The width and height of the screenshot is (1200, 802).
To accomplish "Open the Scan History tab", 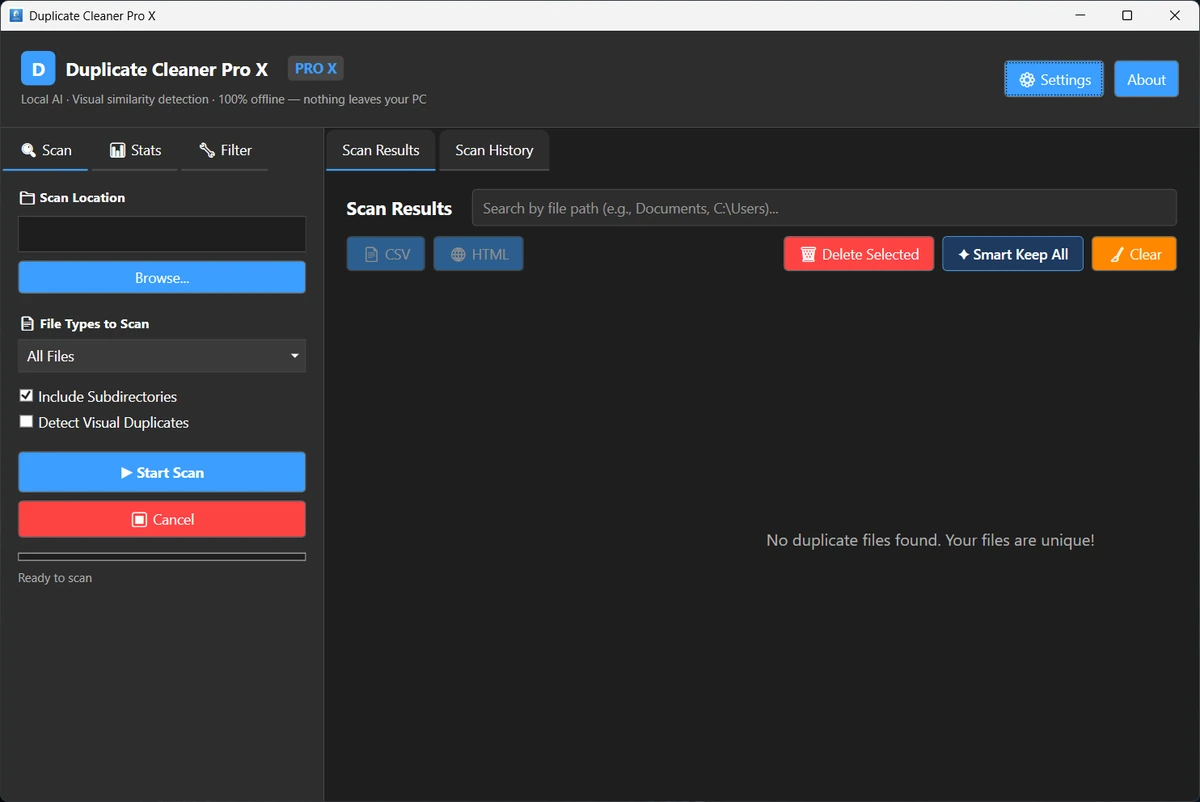I will [494, 150].
